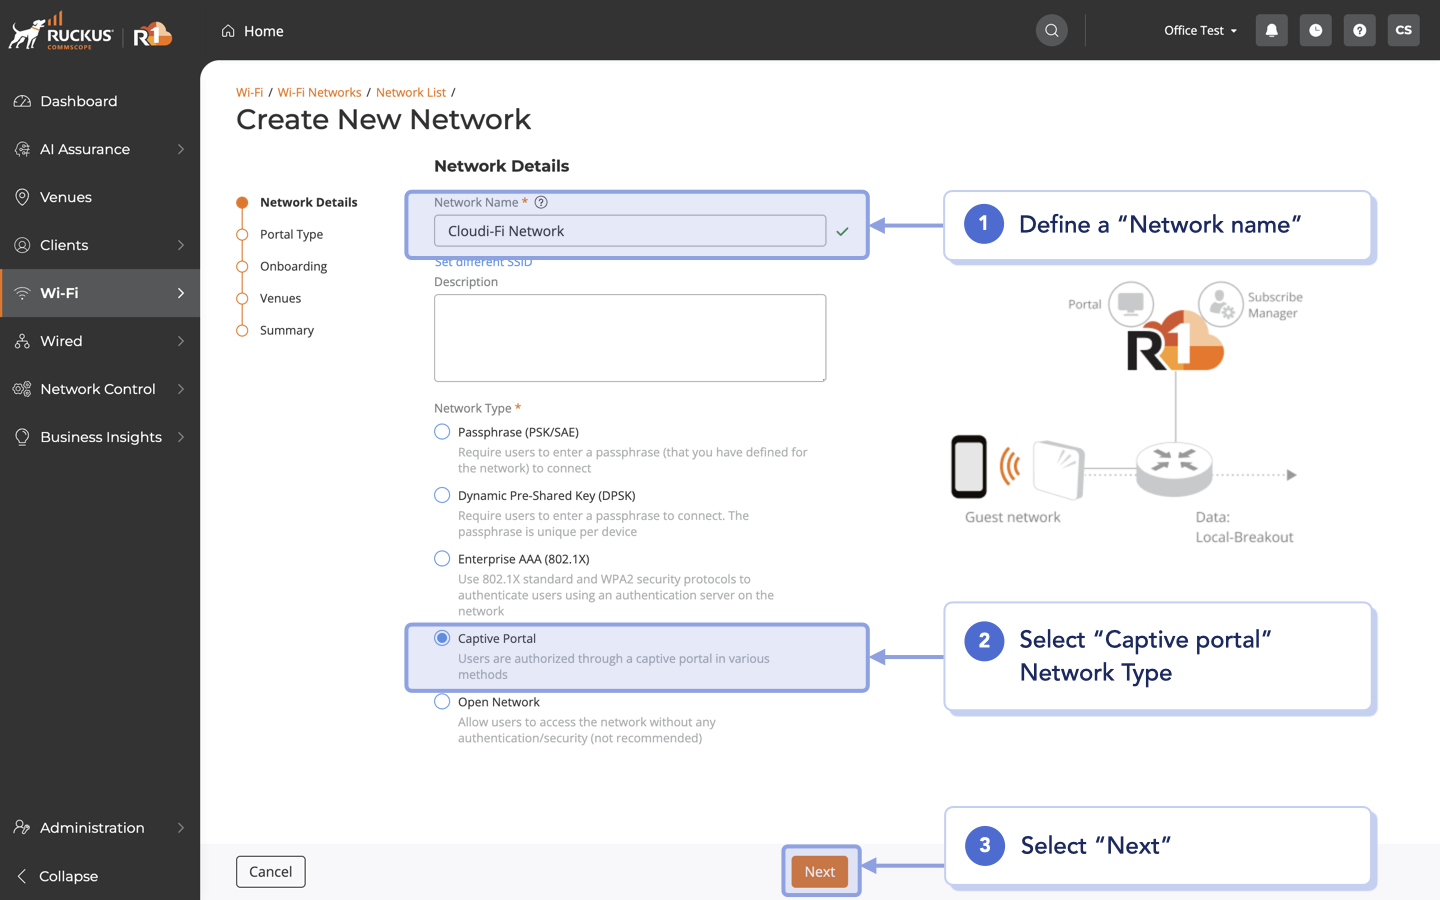Image resolution: width=1440 pixels, height=900 pixels.
Task: Click the notifications bell icon
Action: (1271, 30)
